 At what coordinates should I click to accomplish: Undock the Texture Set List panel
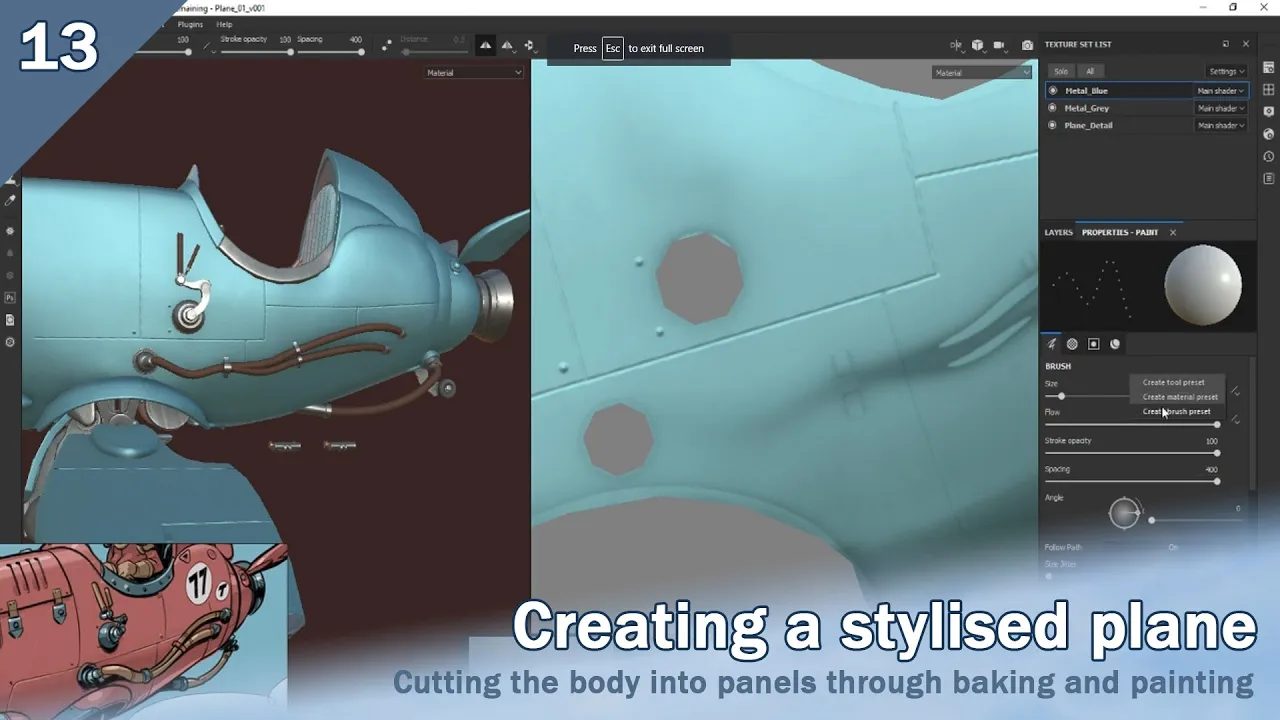[x=1226, y=44]
